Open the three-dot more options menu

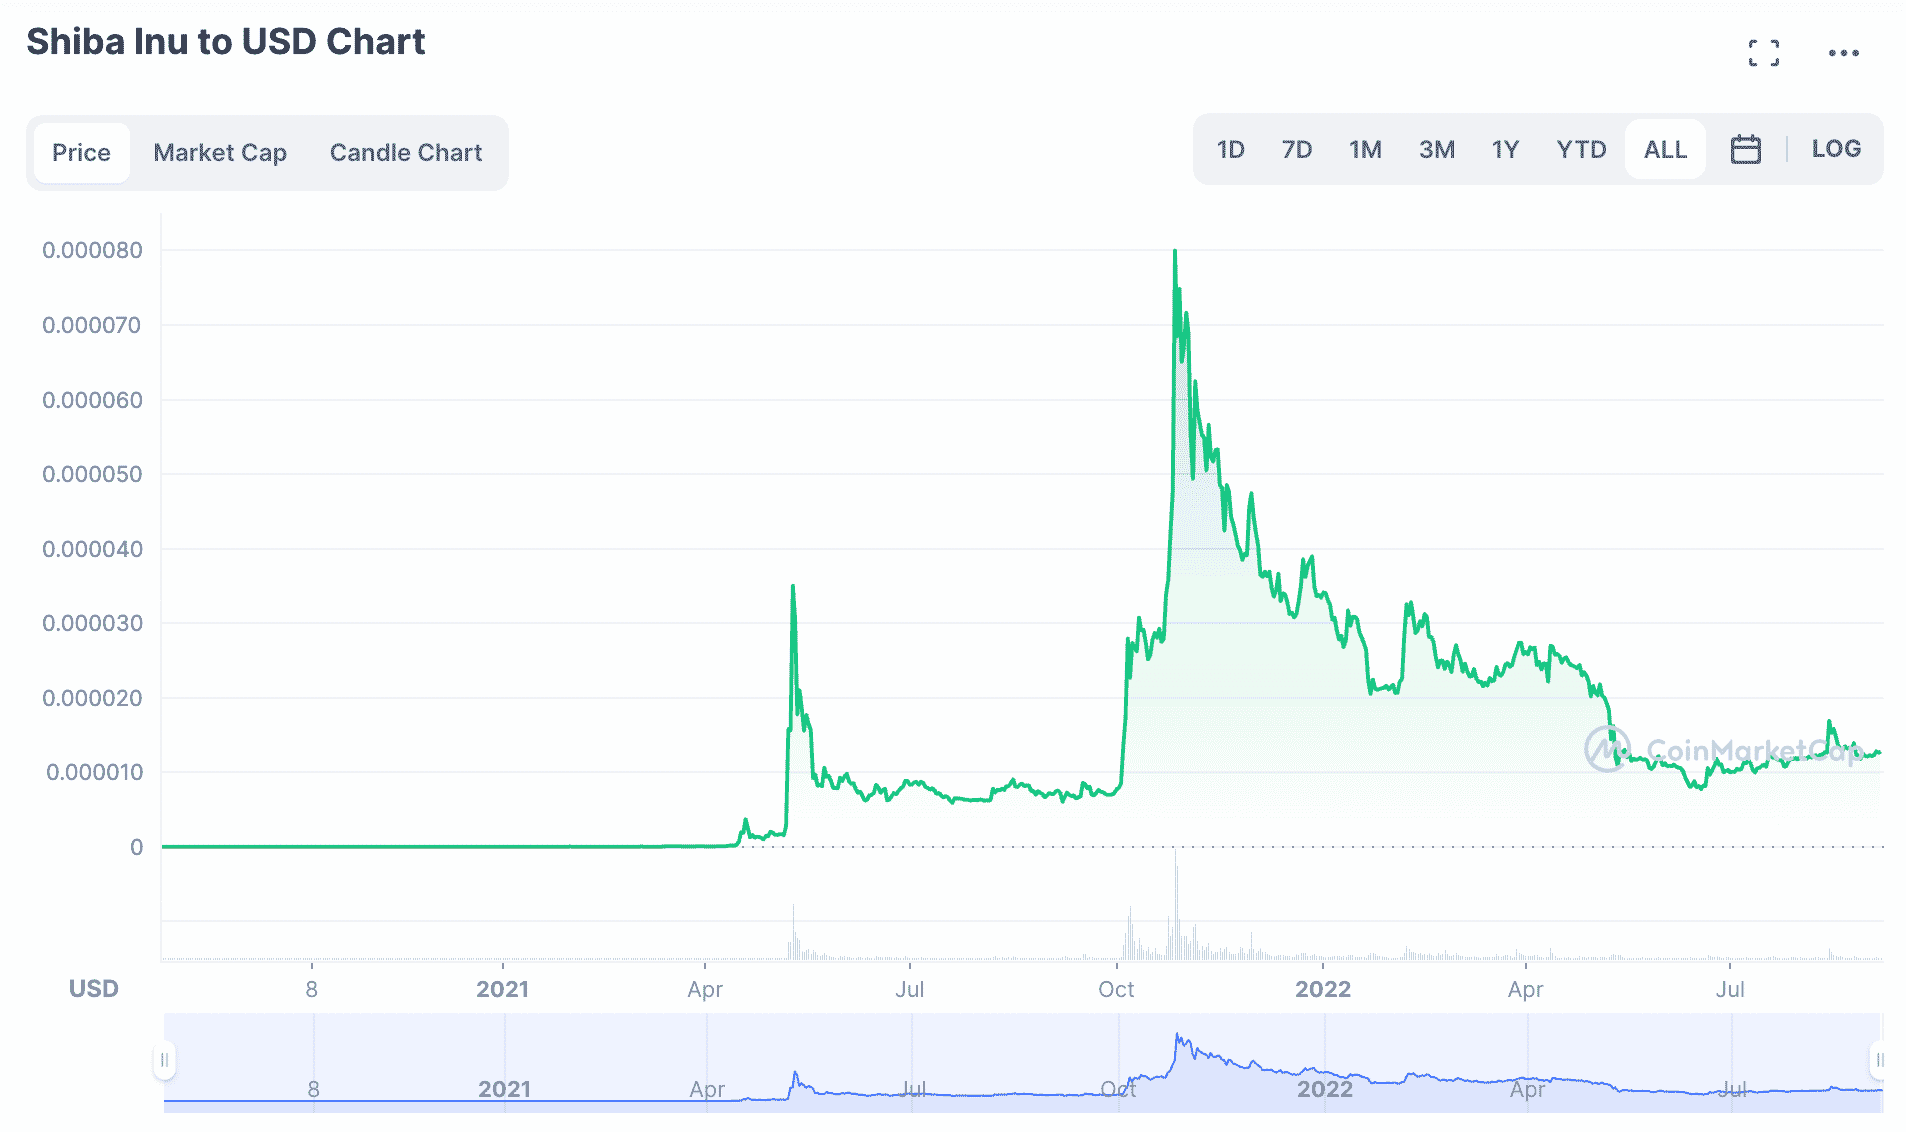click(1843, 53)
